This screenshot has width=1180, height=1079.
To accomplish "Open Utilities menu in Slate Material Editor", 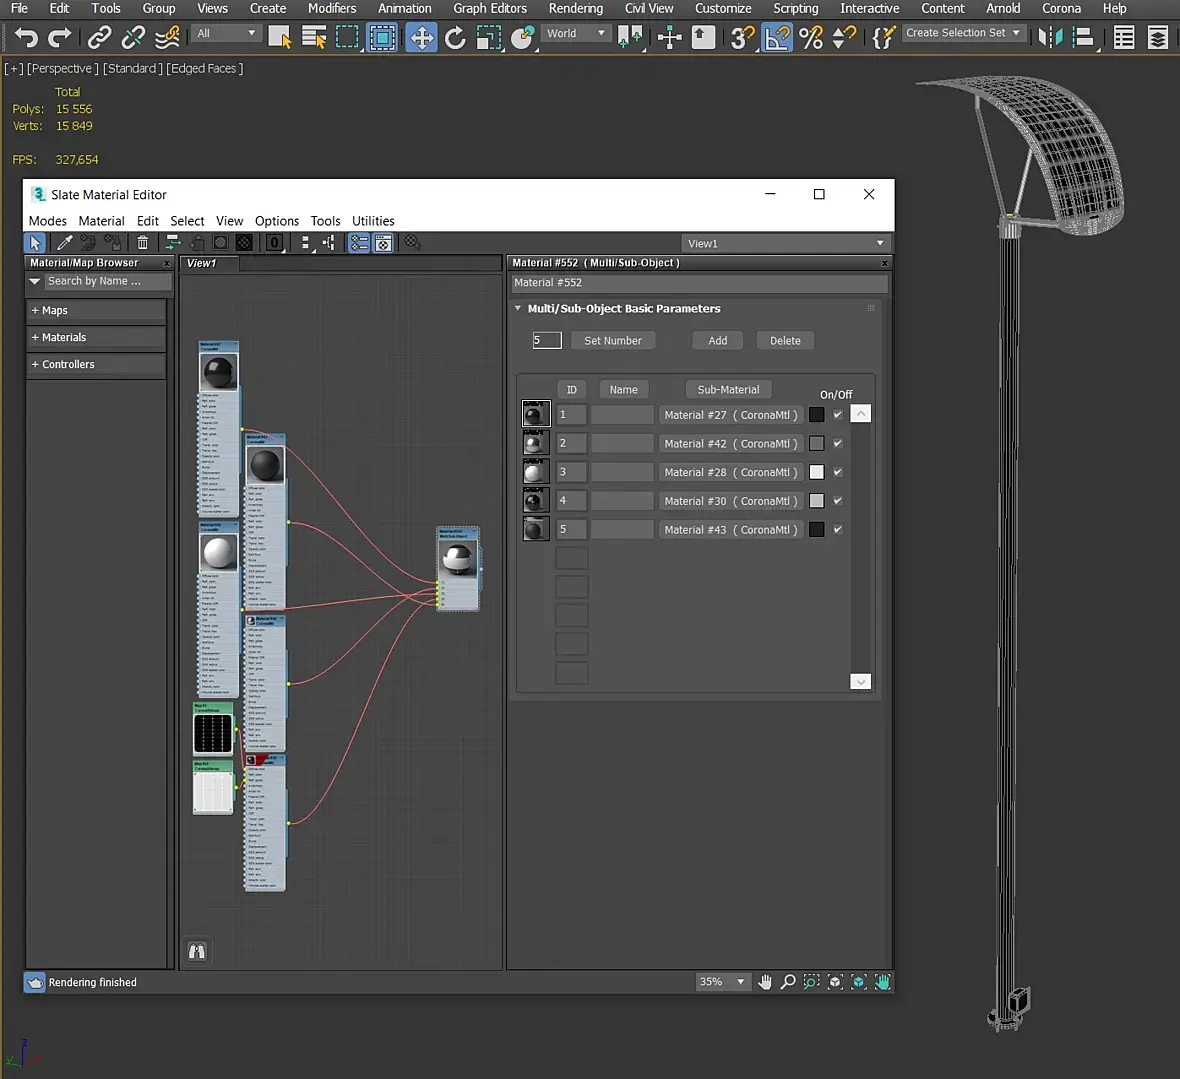I will (373, 221).
